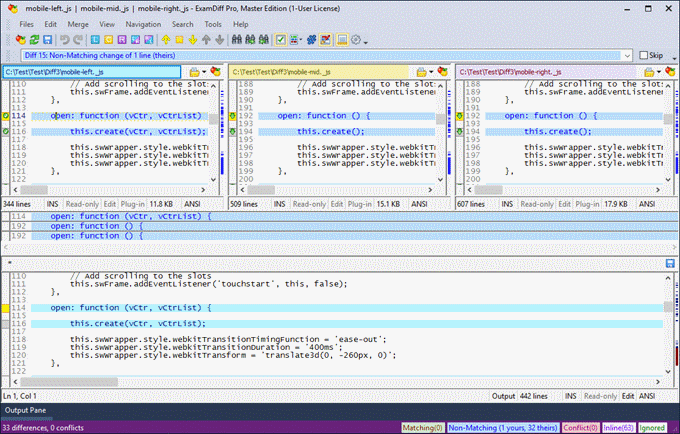Open the Edit menu
Image resolution: width=680 pixels, height=434 pixels.
[50, 24]
